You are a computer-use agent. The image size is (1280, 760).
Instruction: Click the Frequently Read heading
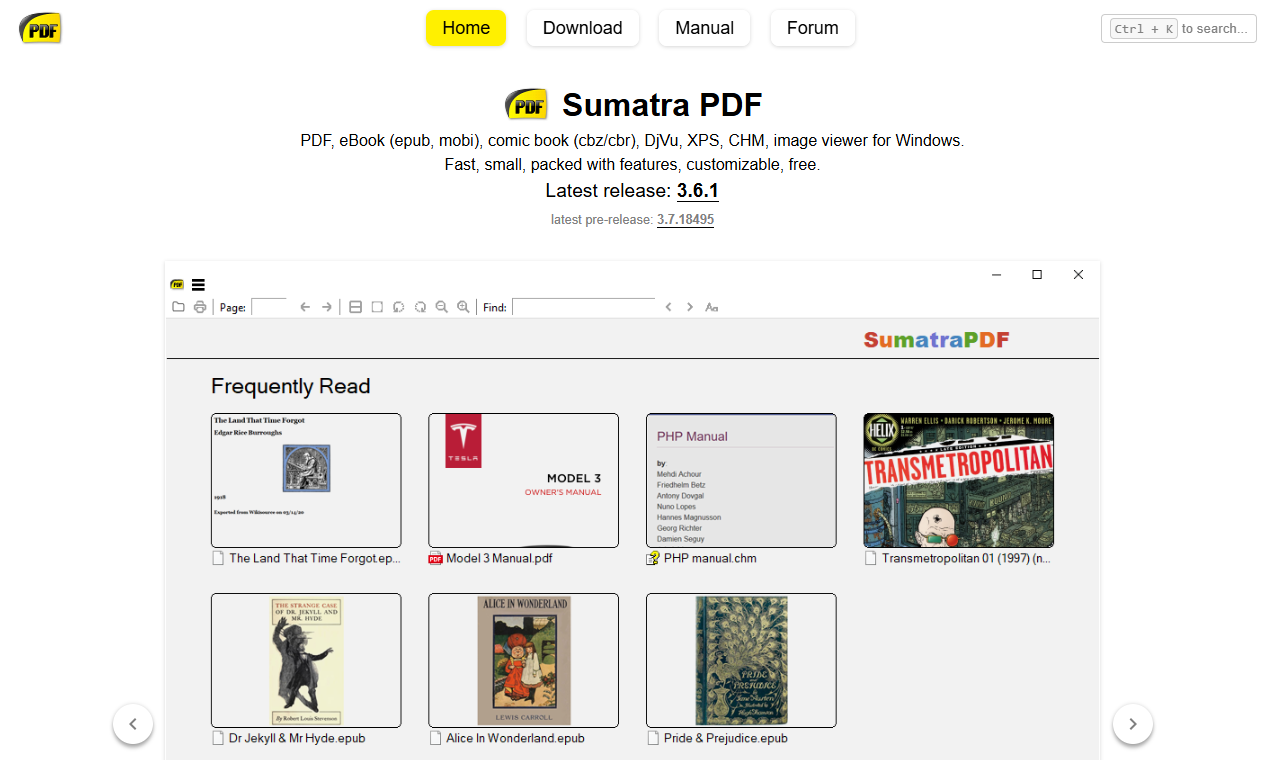(291, 386)
